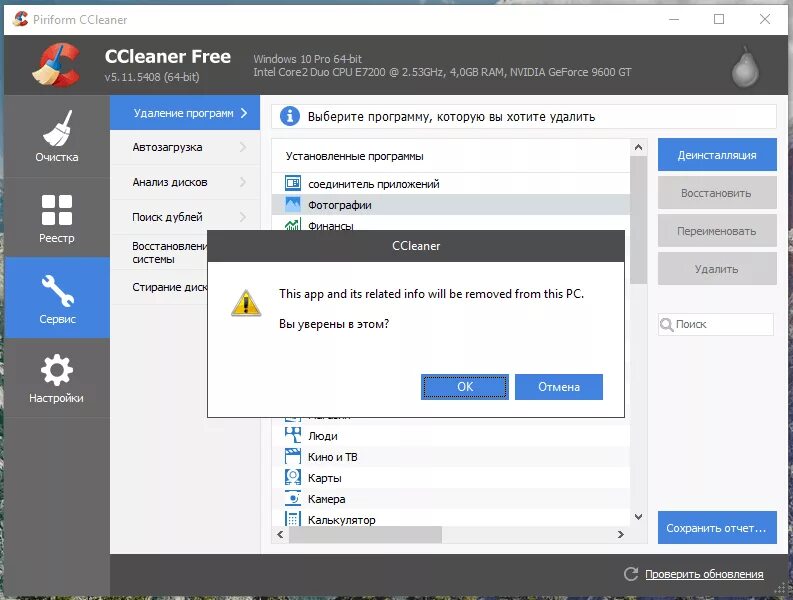
Task: Click the chevron next to Удаление программ
Action: (x=244, y=113)
